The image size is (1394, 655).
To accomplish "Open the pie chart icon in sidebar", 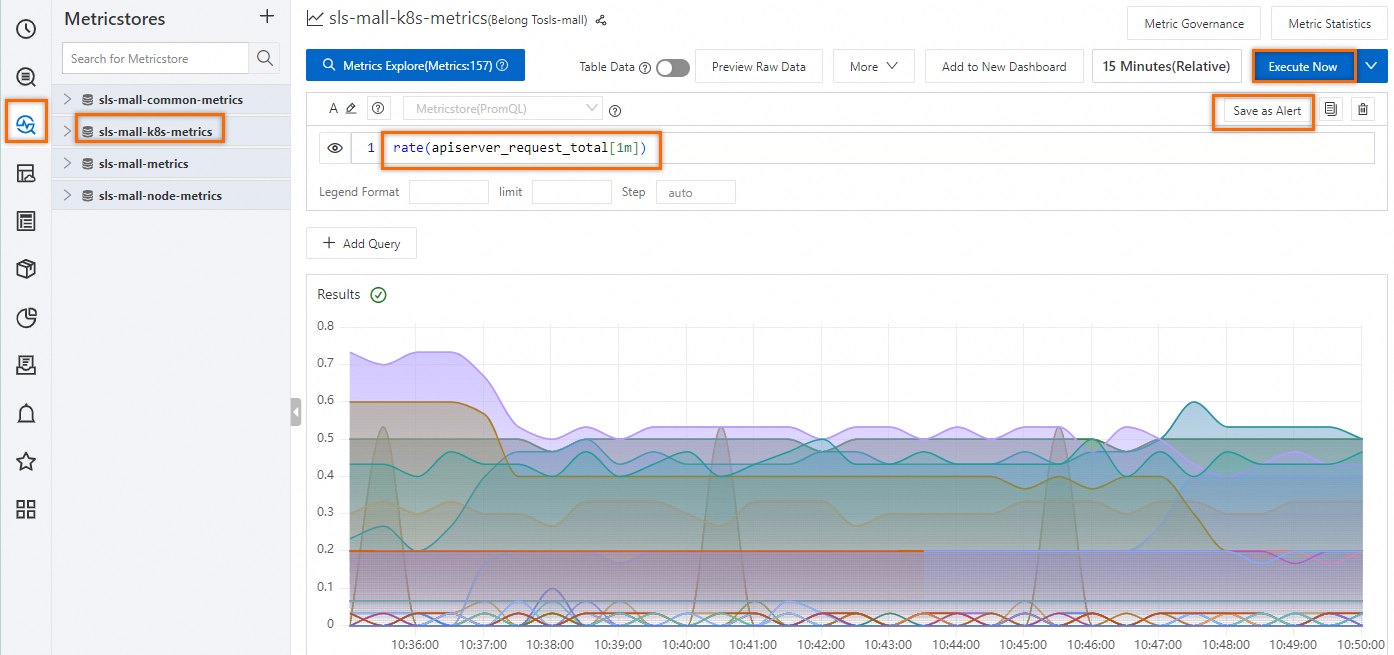I will click(x=26, y=318).
